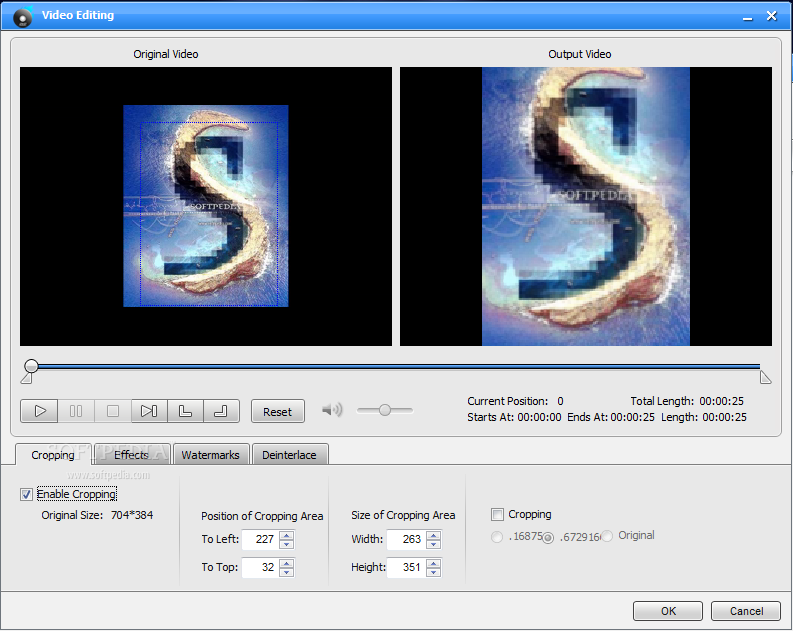The width and height of the screenshot is (793, 631).
Task: Click the Cancel button
Action: tap(746, 611)
